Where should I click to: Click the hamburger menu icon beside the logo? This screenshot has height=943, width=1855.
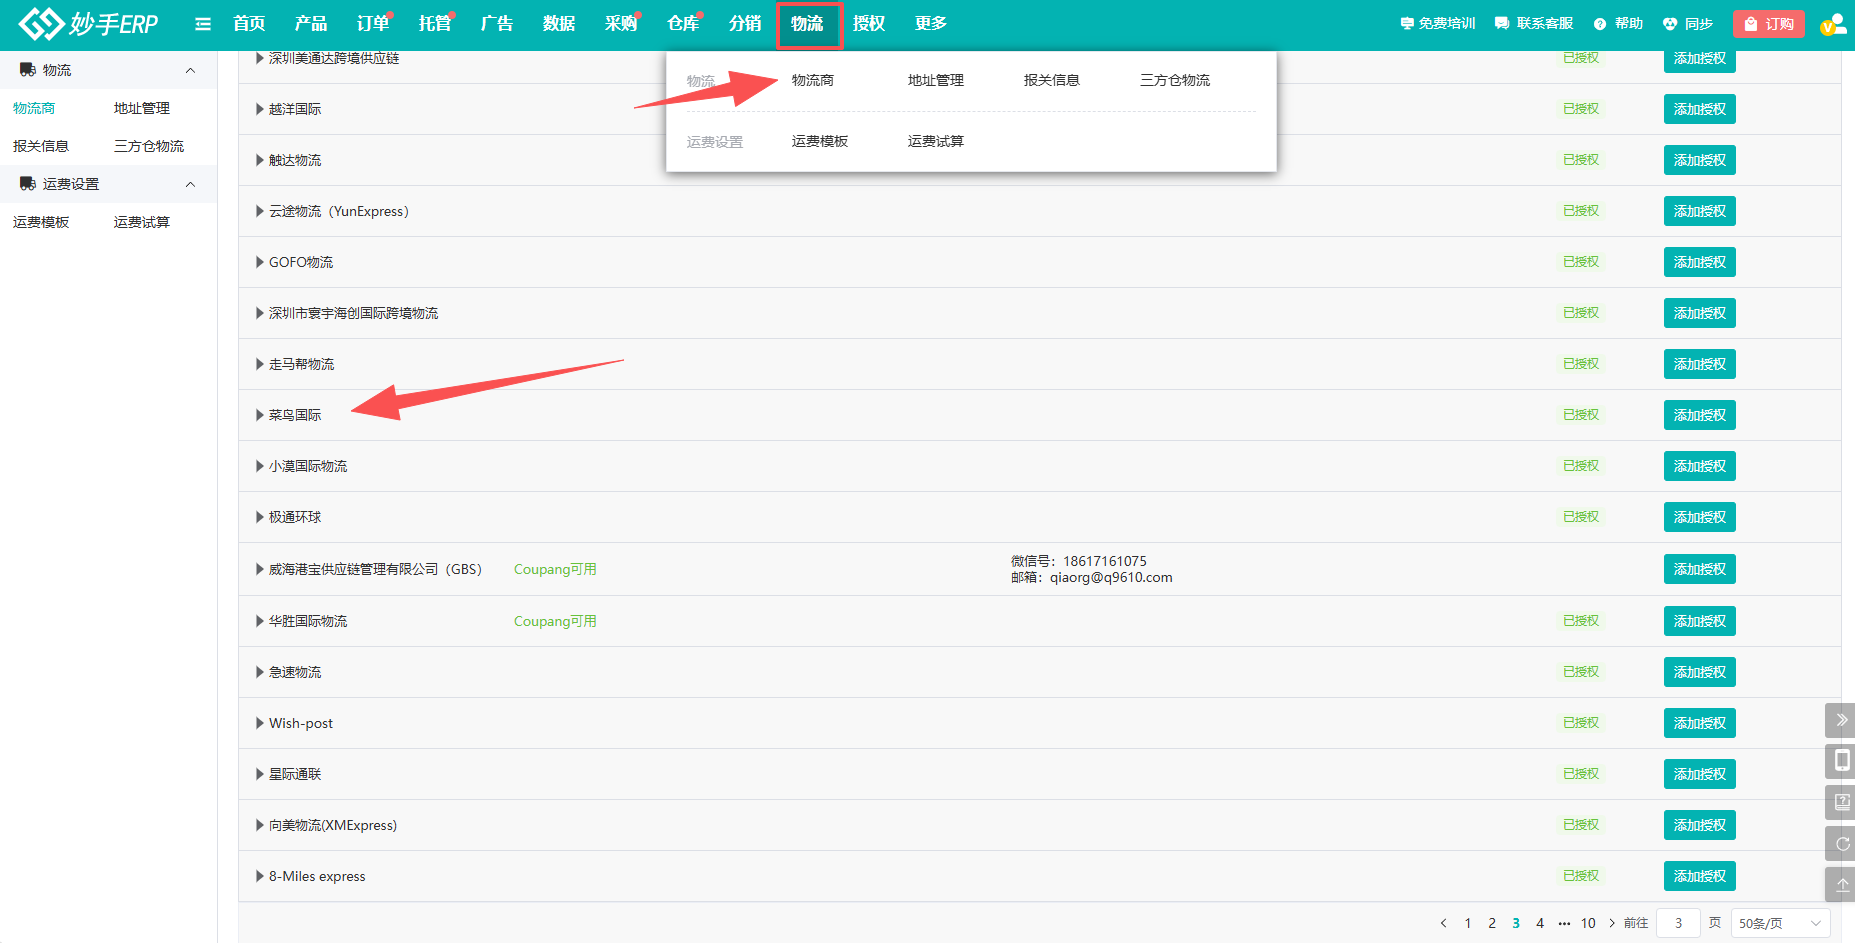click(203, 24)
